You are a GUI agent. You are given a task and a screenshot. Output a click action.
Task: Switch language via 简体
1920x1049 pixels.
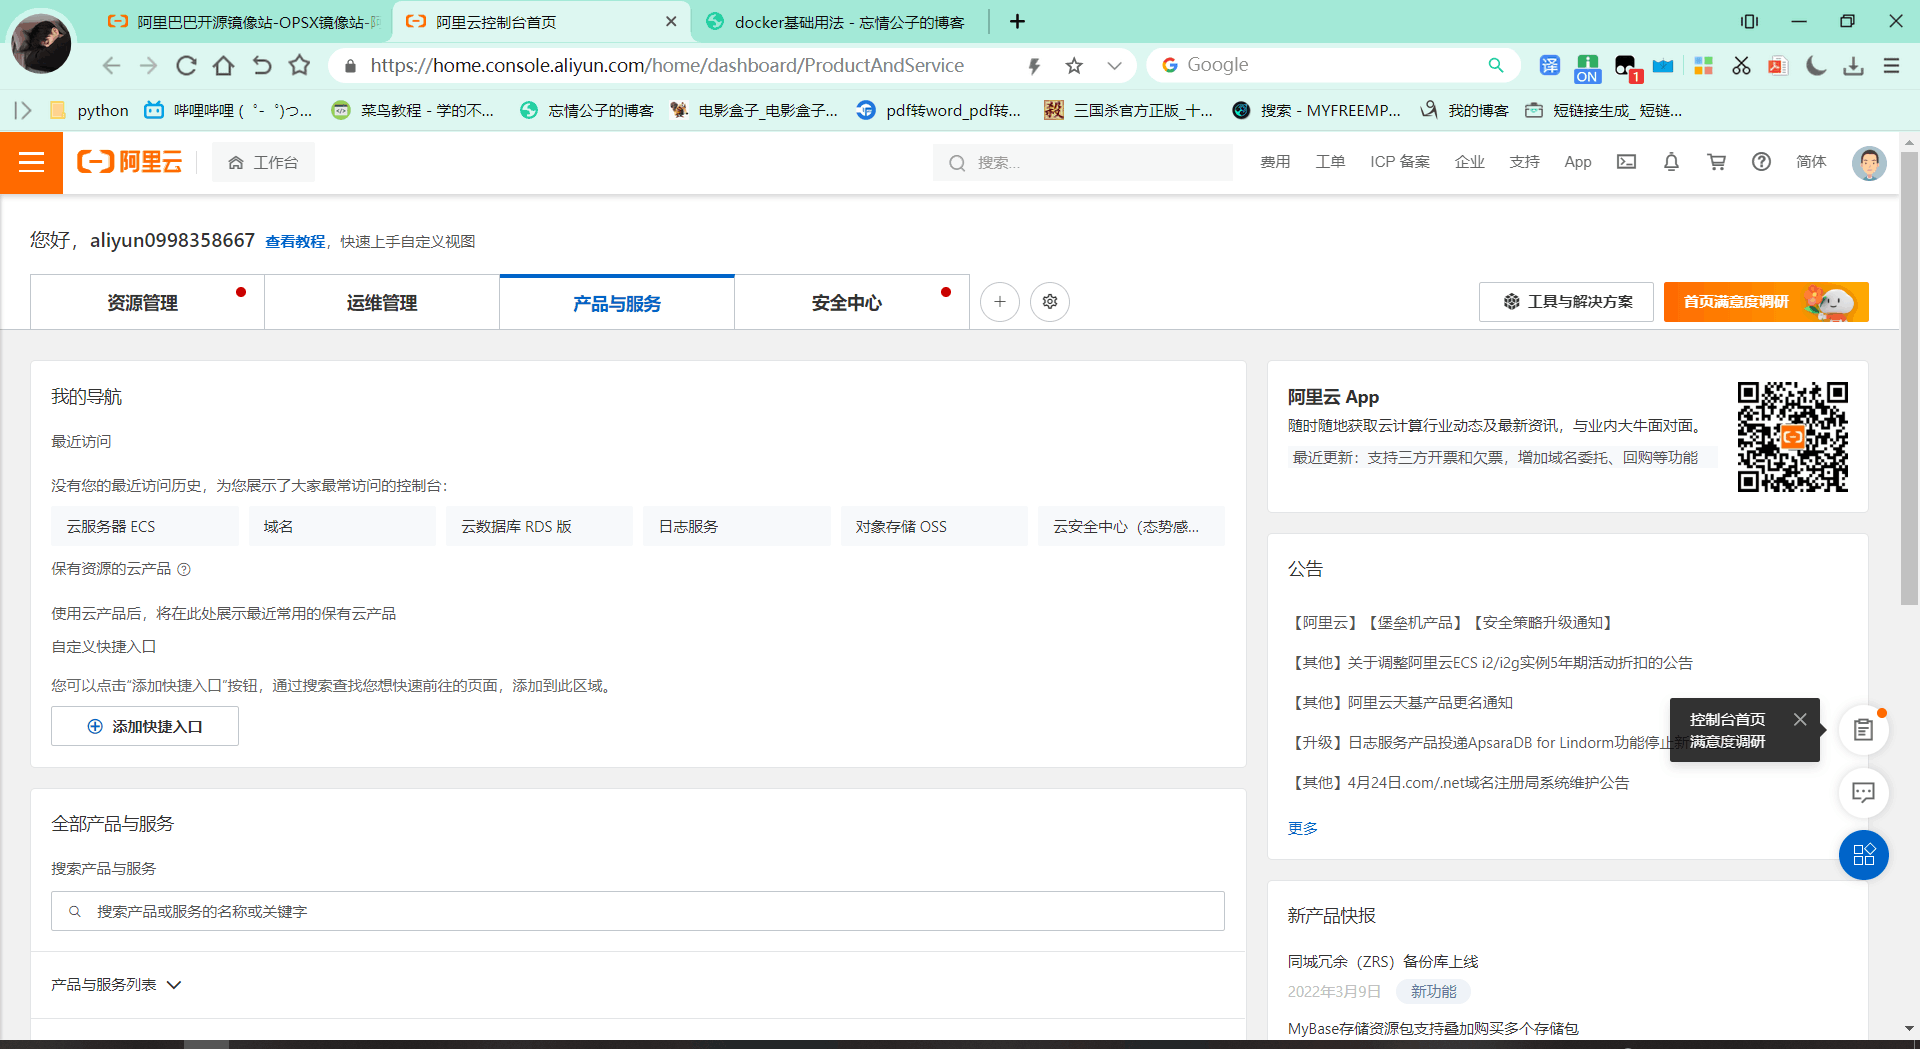pos(1811,162)
